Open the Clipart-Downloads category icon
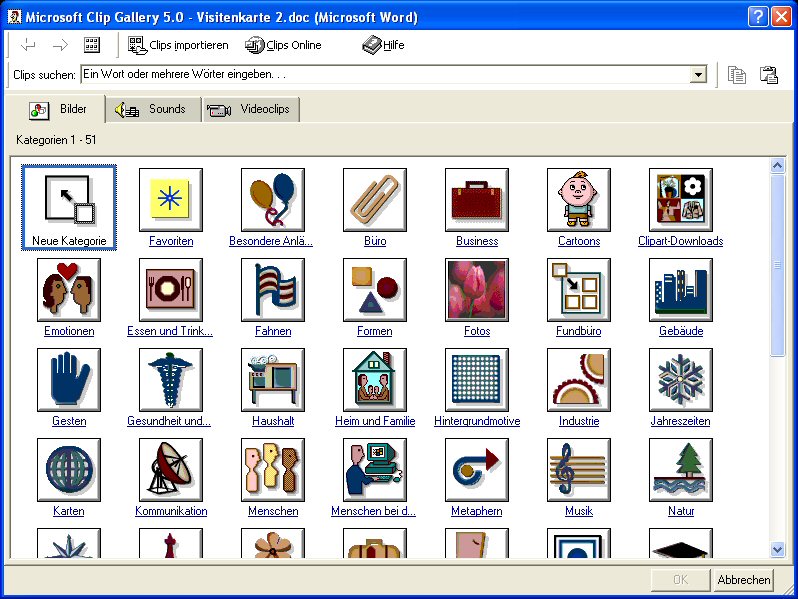 (681, 200)
